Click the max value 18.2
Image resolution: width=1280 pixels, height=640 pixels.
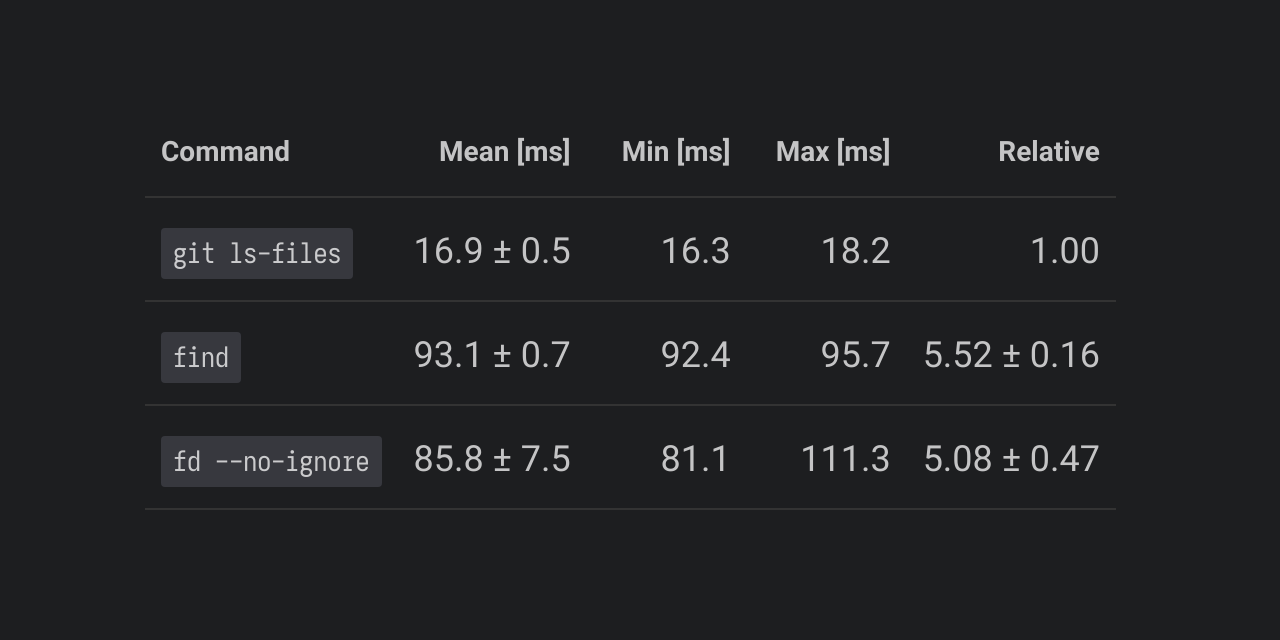pos(855,251)
